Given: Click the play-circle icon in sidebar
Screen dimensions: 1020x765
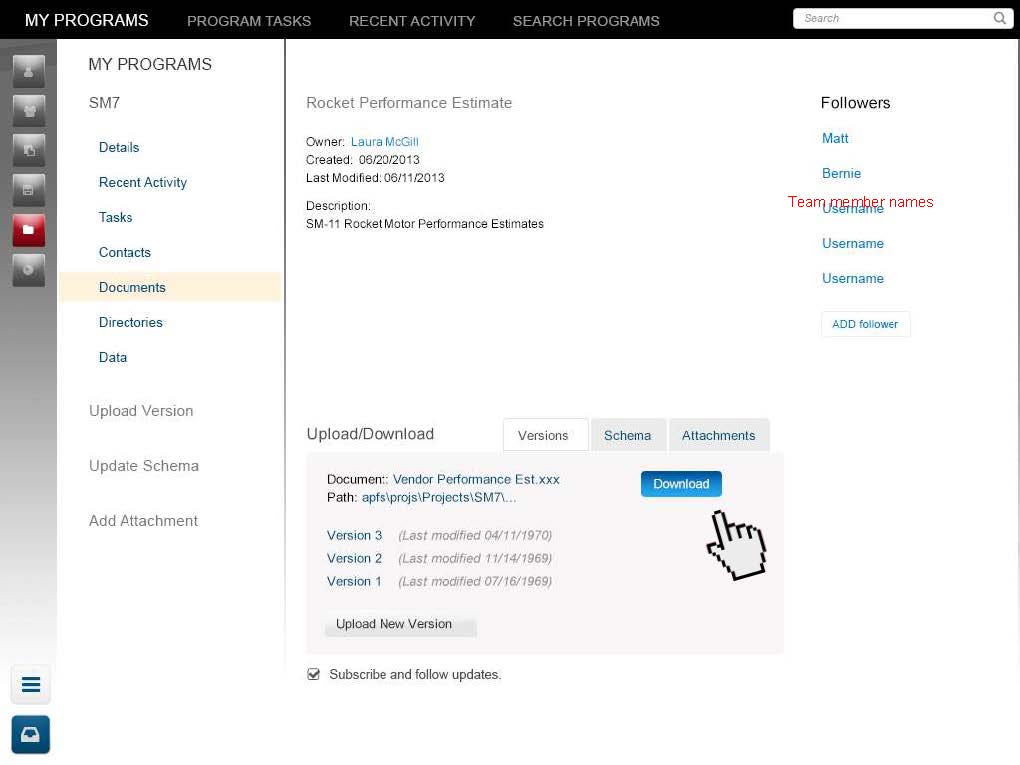Looking at the screenshot, I should coord(28,270).
